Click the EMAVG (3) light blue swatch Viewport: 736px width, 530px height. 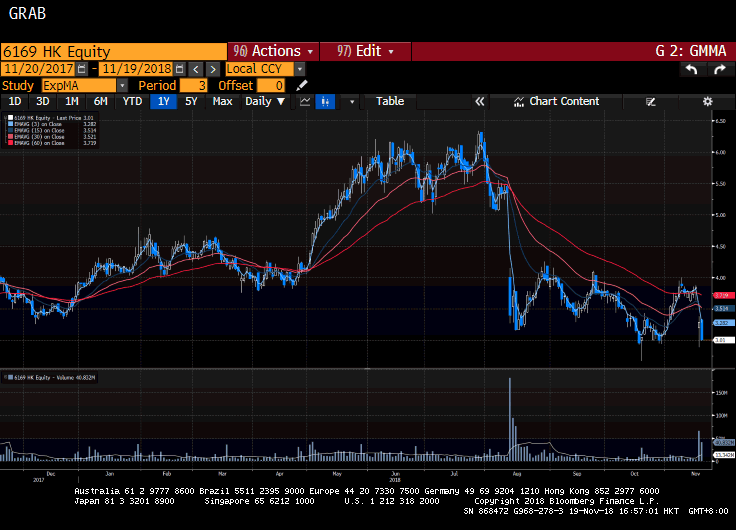10,124
